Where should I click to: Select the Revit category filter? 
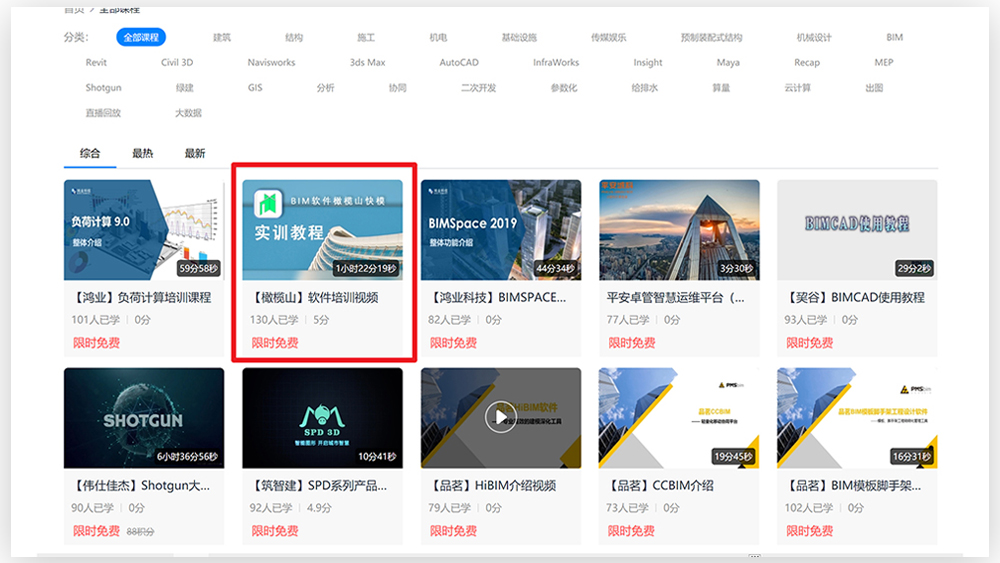pos(96,62)
